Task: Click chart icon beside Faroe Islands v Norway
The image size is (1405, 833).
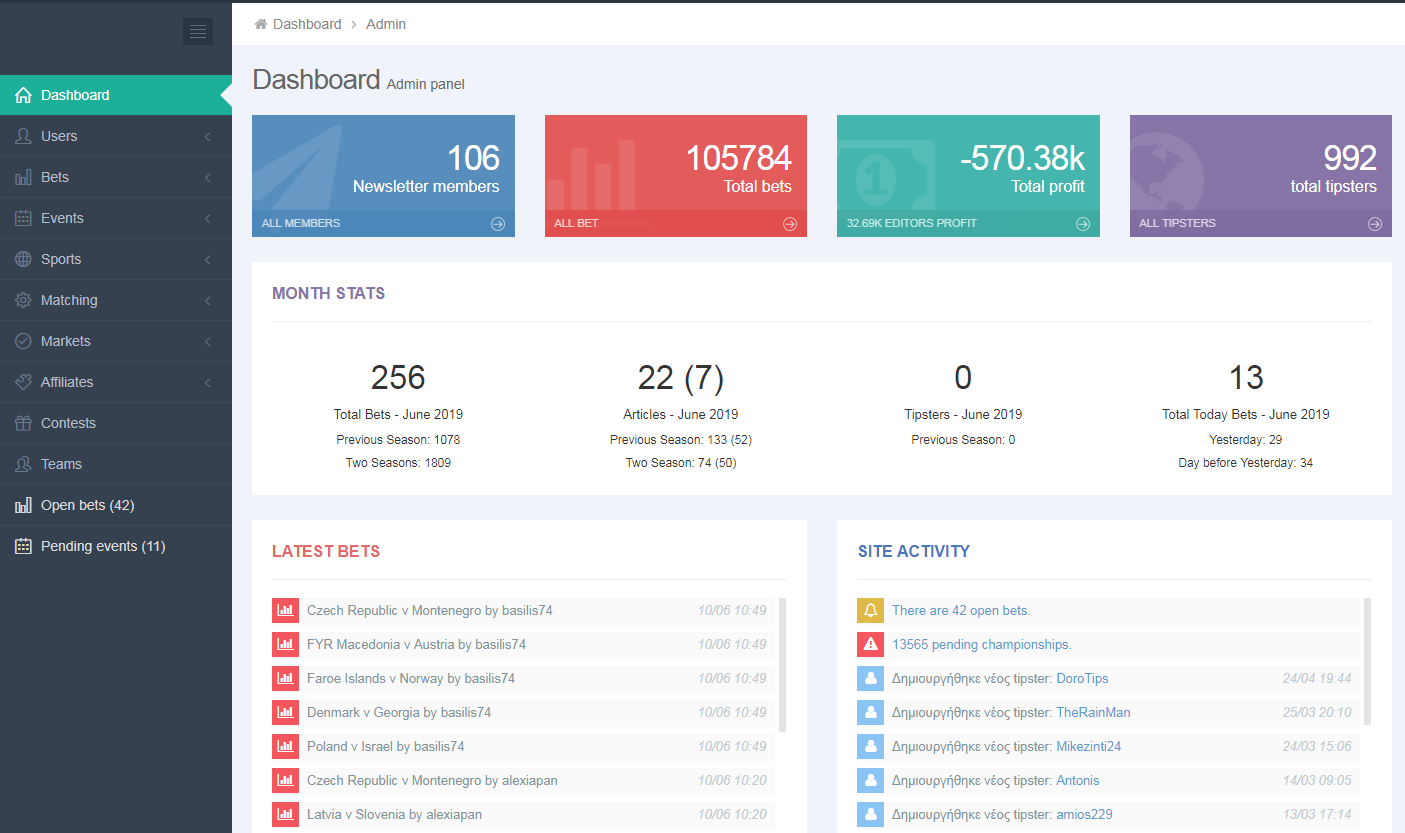Action: (x=285, y=678)
